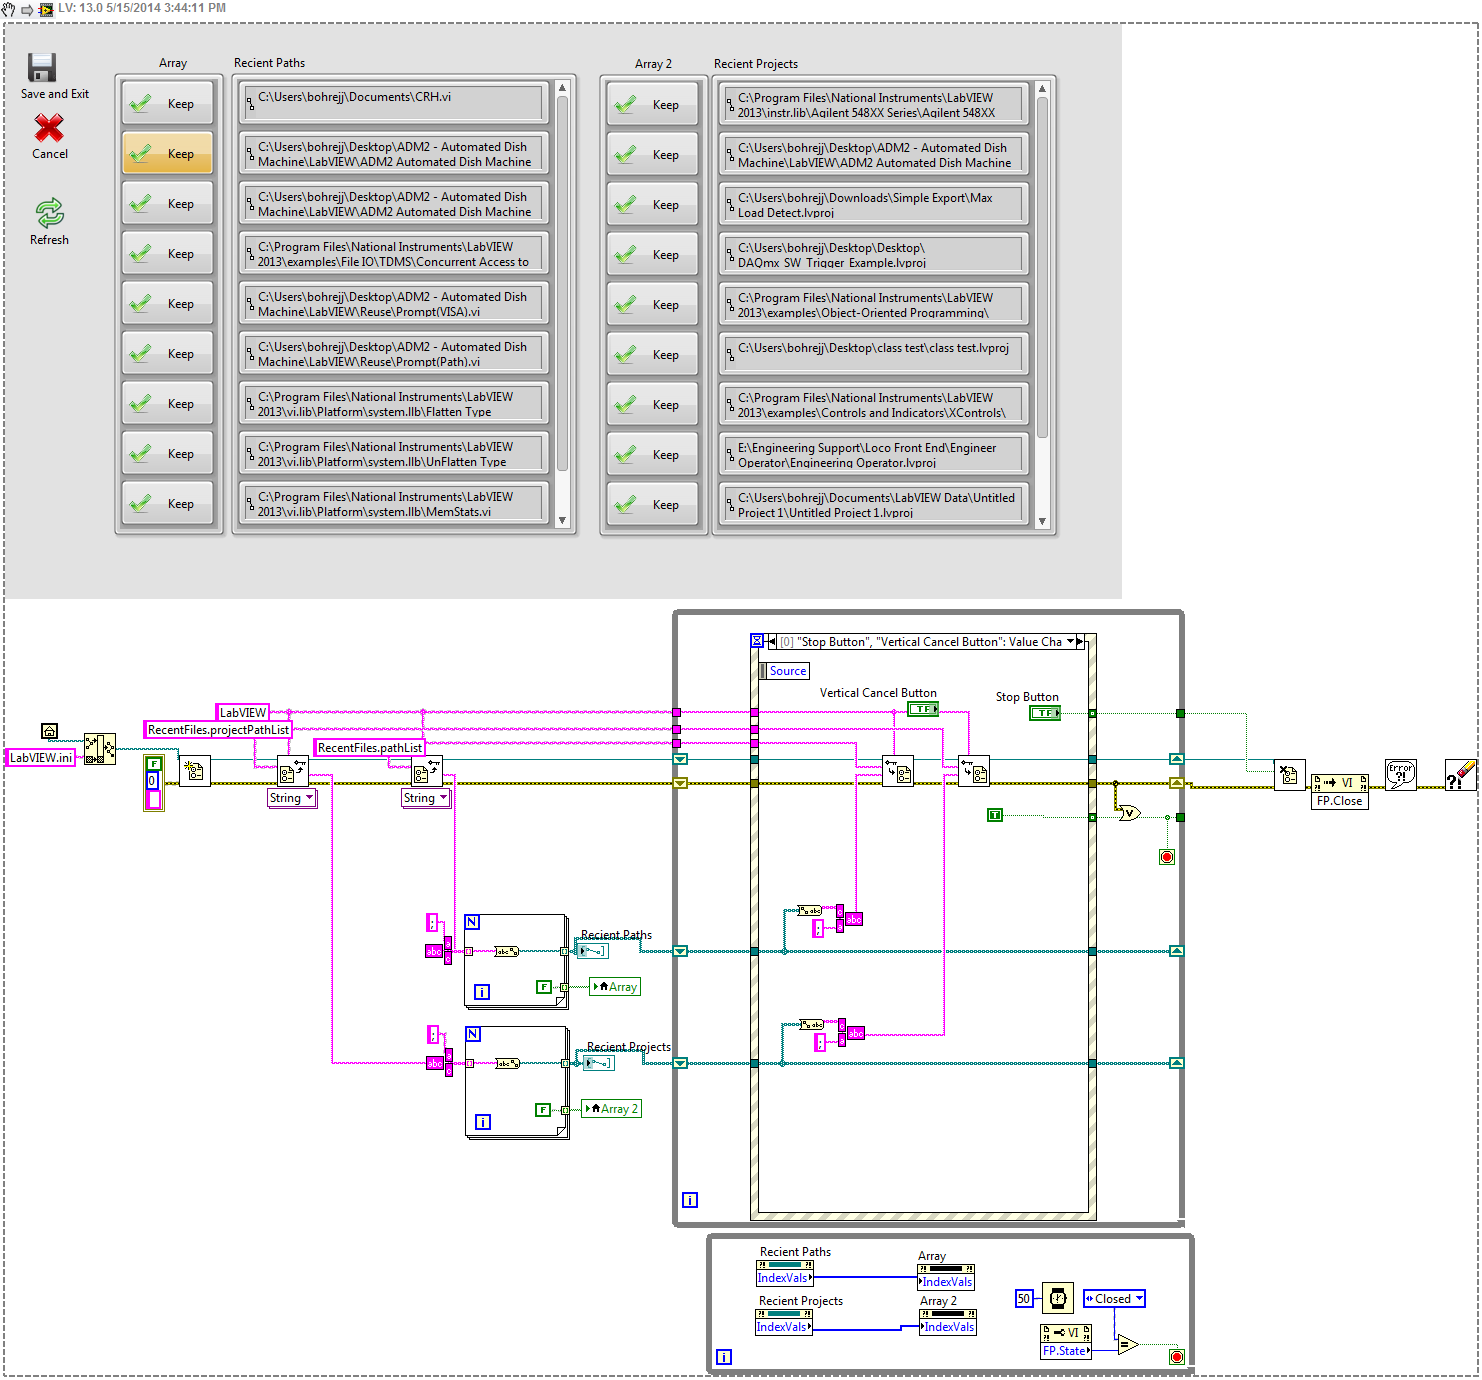This screenshot has height=1380, width=1482.
Task: Open String dropdown under projectPathList Read Key
Action: [x=292, y=798]
